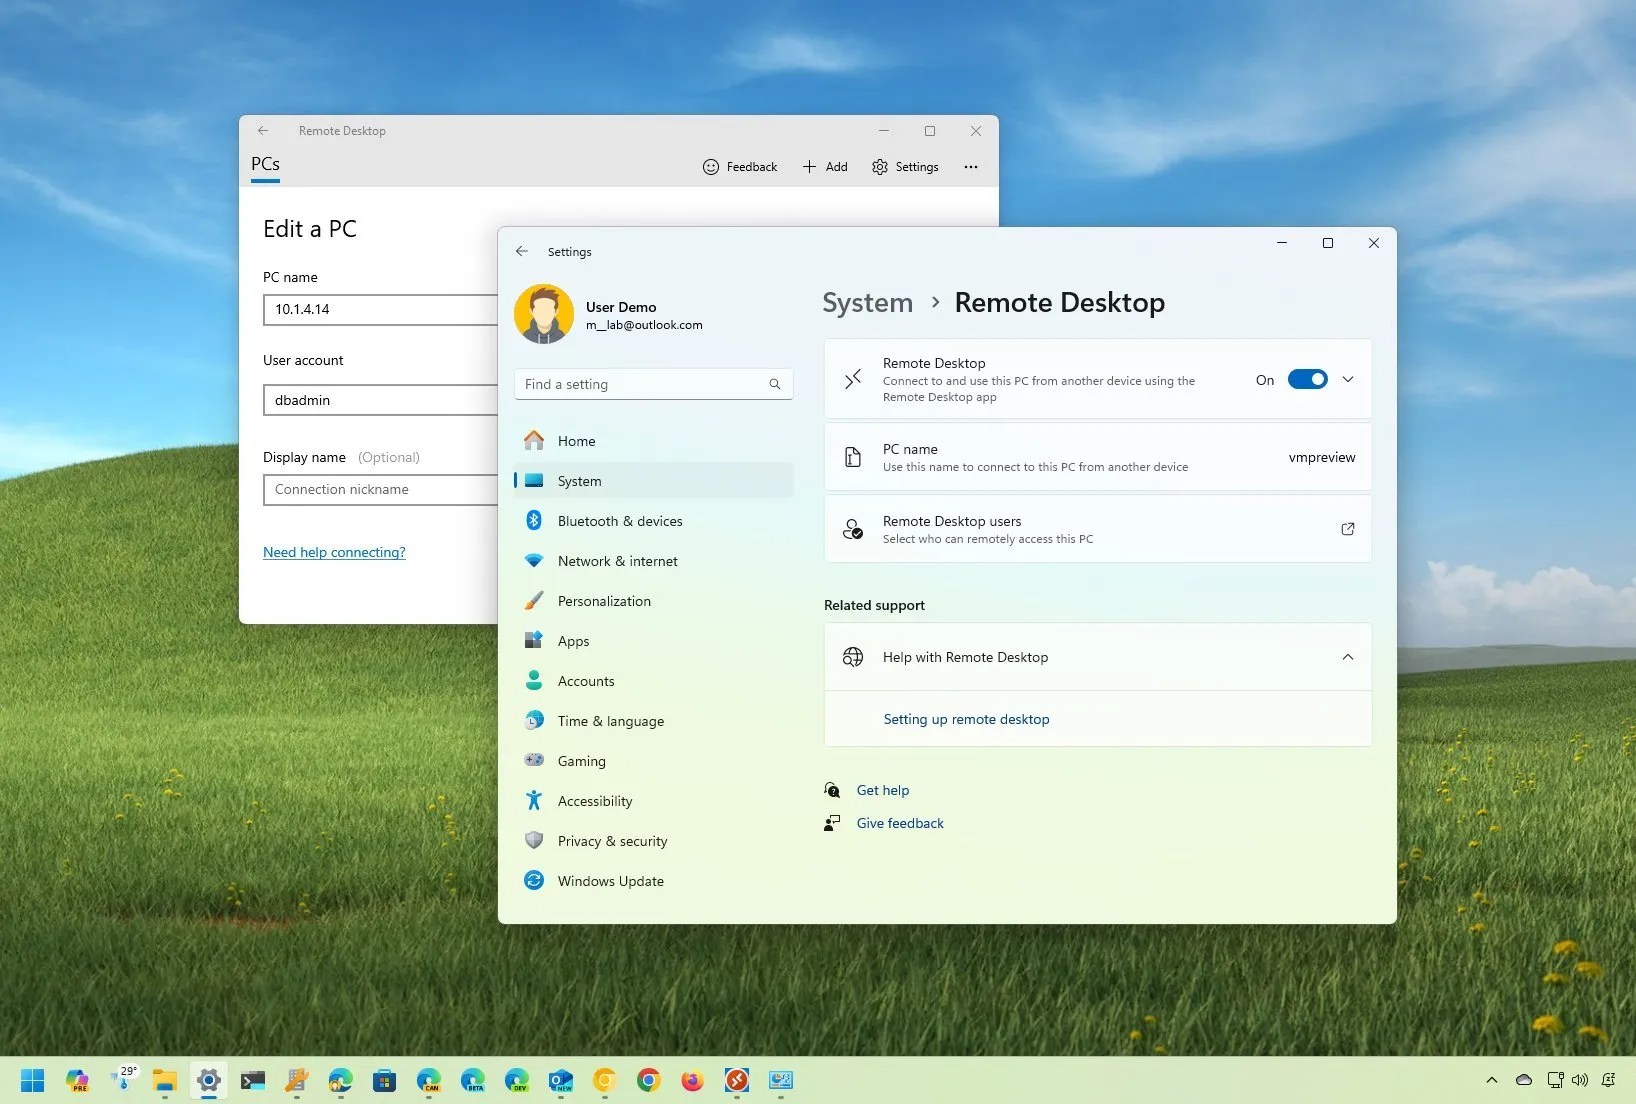Open the Need help connecting link
This screenshot has height=1104, width=1636.
[x=334, y=552]
